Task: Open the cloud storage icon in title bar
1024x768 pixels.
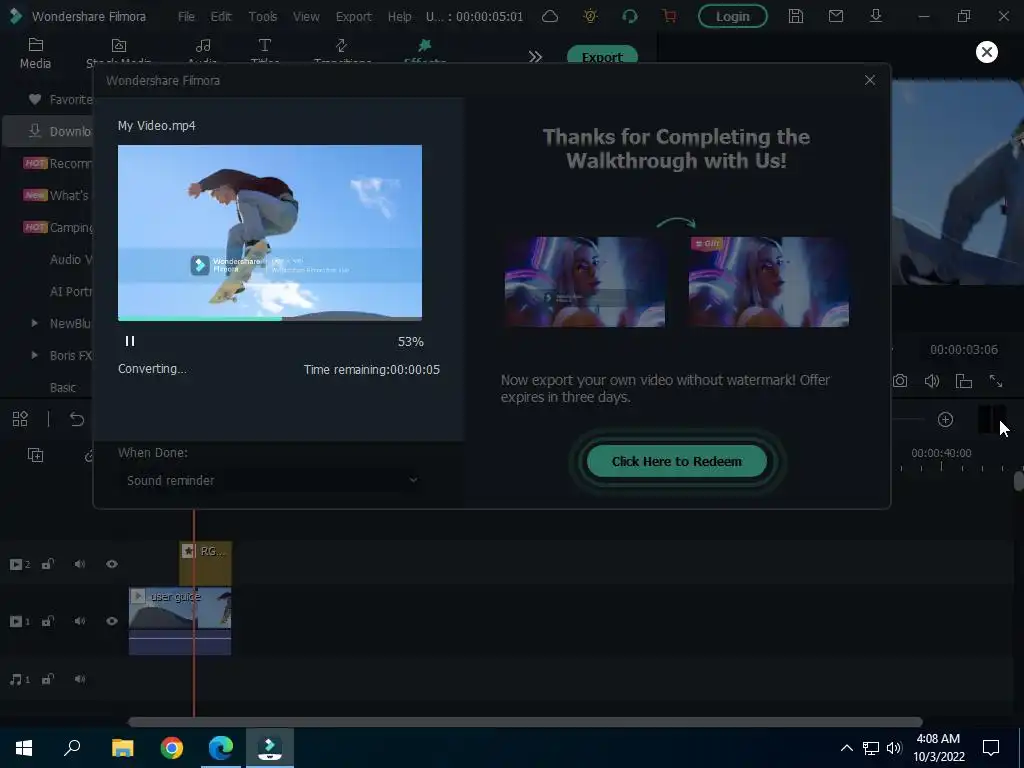Action: [x=550, y=16]
